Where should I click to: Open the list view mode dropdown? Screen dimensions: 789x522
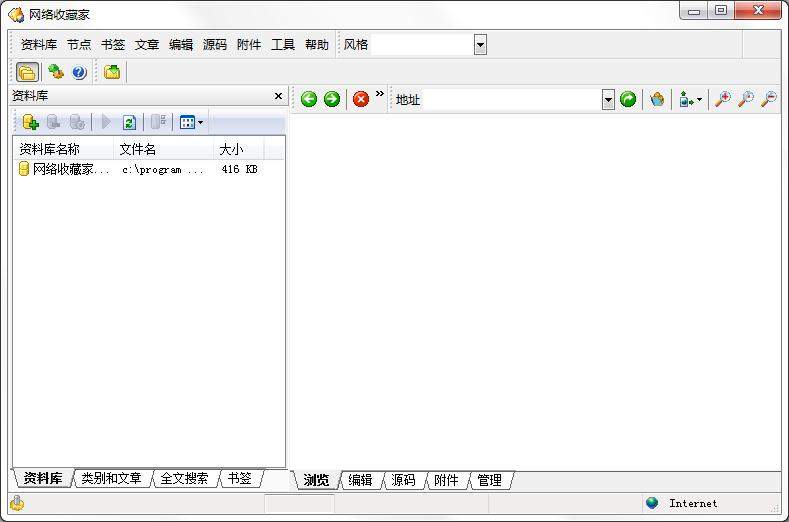(x=191, y=122)
